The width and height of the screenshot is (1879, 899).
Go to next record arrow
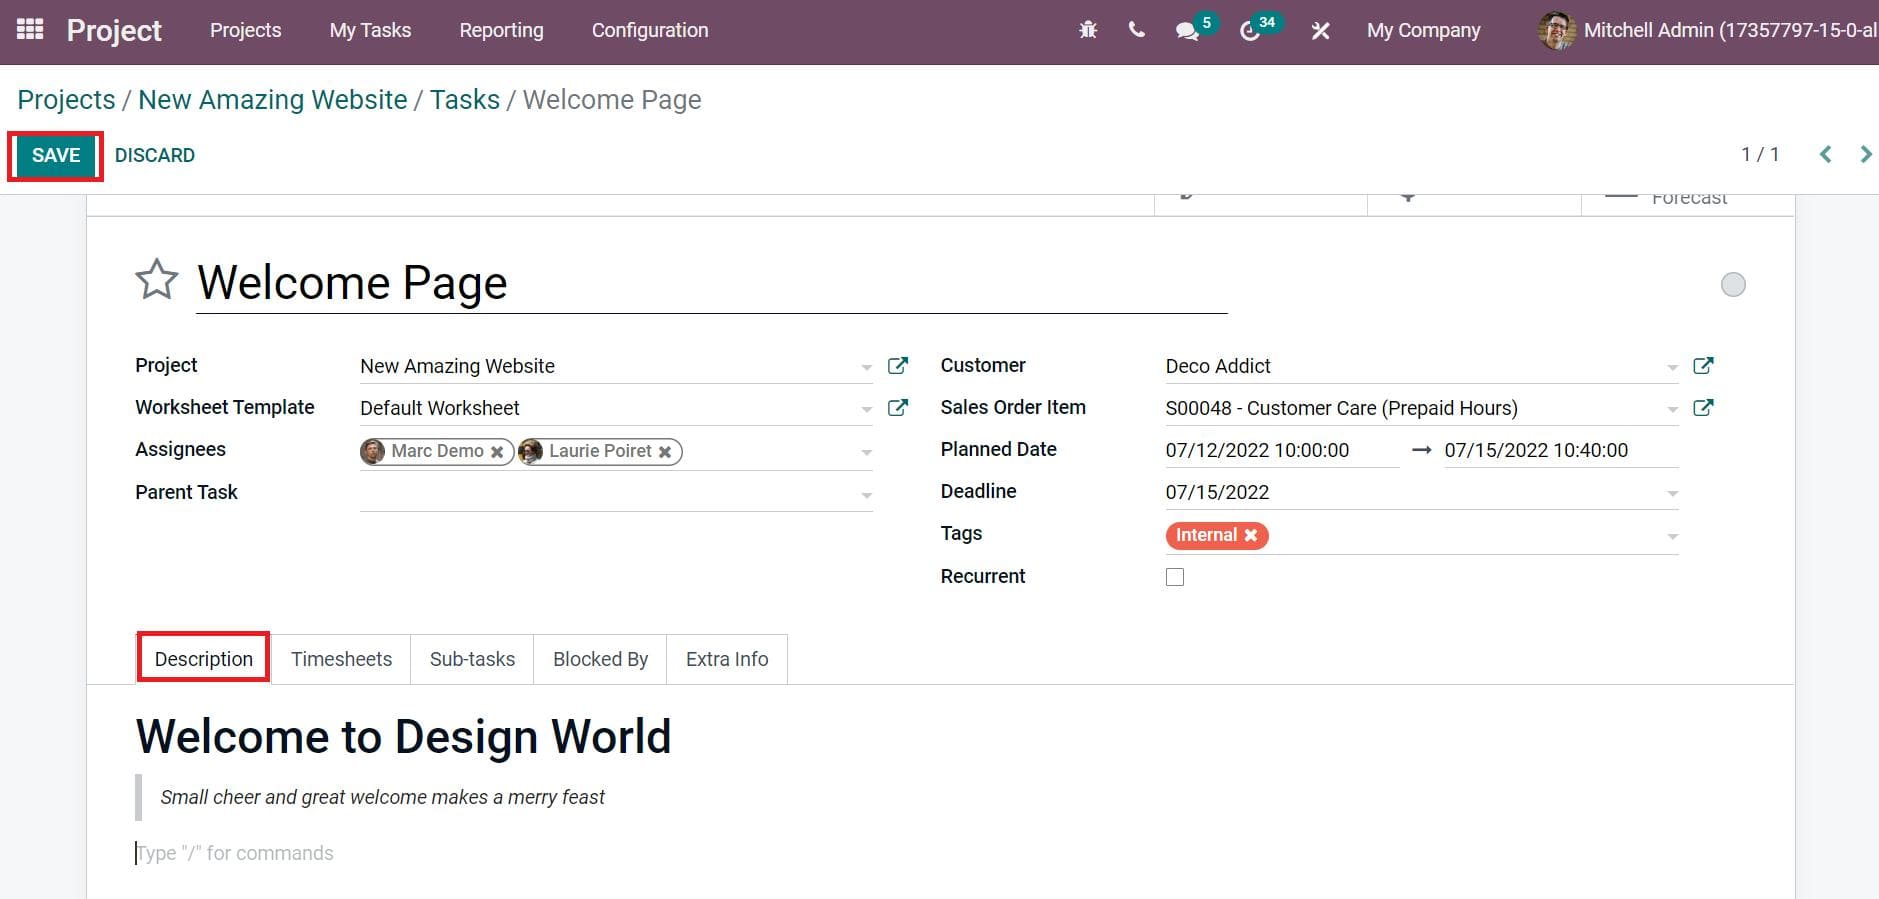coord(1865,154)
